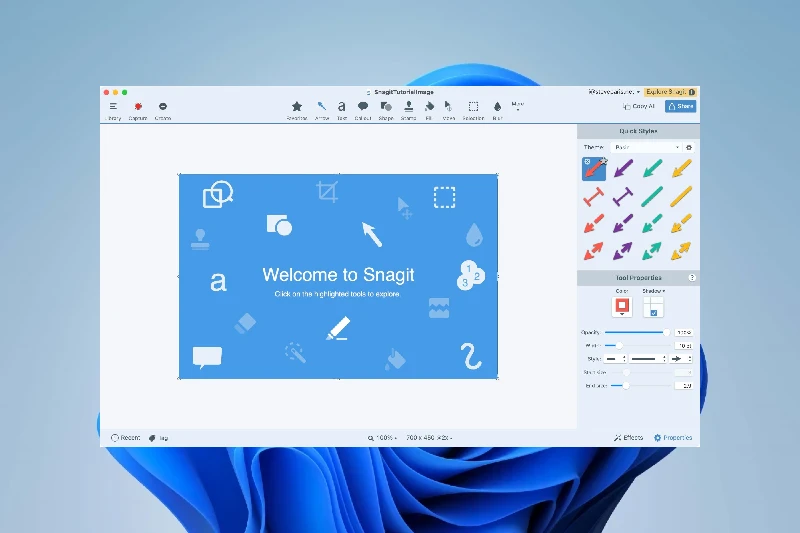Click the blue Share button
This screenshot has height=533, width=800.
681,106
